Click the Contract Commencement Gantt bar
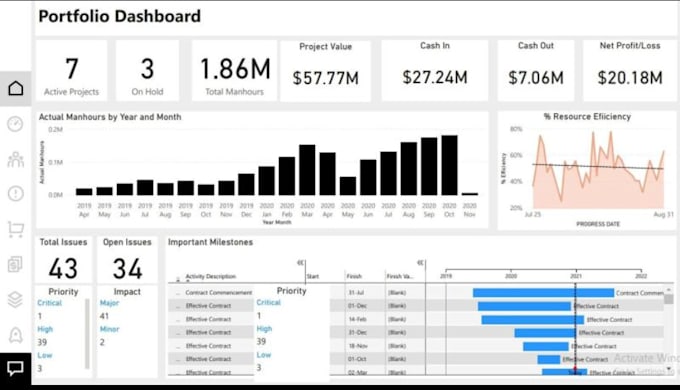Image resolution: width=680 pixels, height=390 pixels. click(543, 293)
